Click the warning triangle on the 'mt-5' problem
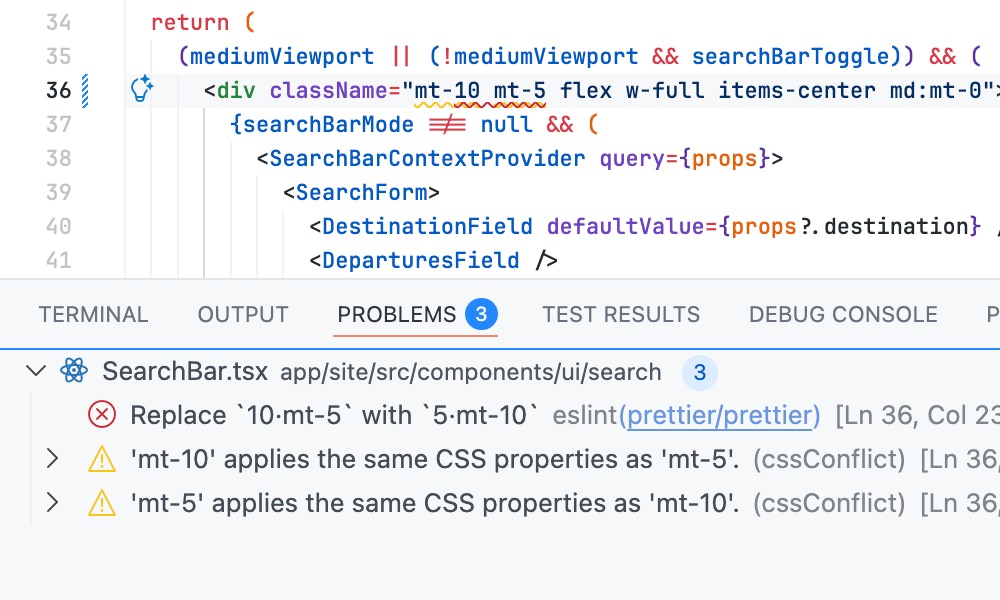The width and height of the screenshot is (1000, 600). click(101, 503)
